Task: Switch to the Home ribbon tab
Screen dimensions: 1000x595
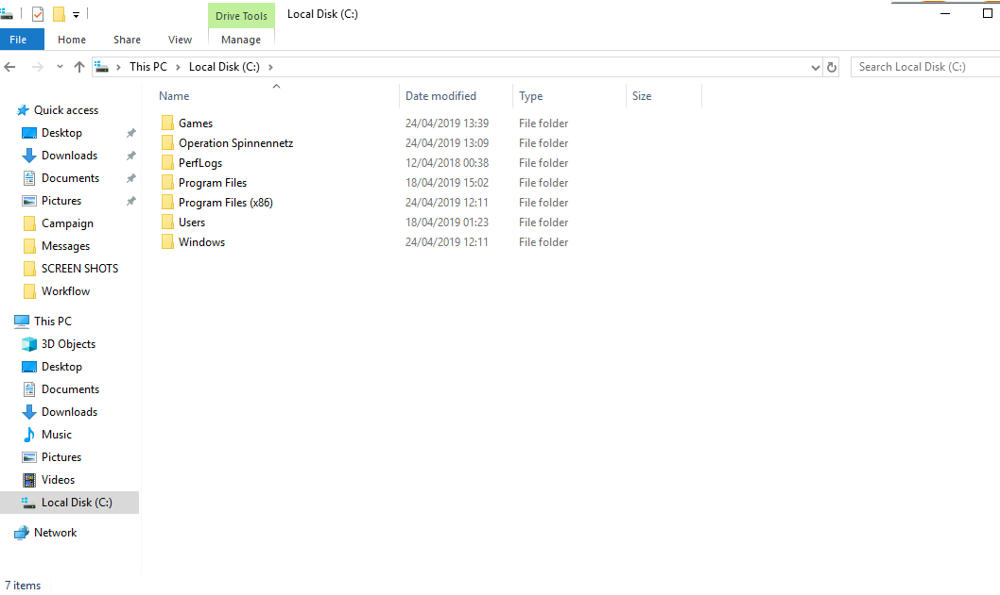Action: [x=71, y=40]
